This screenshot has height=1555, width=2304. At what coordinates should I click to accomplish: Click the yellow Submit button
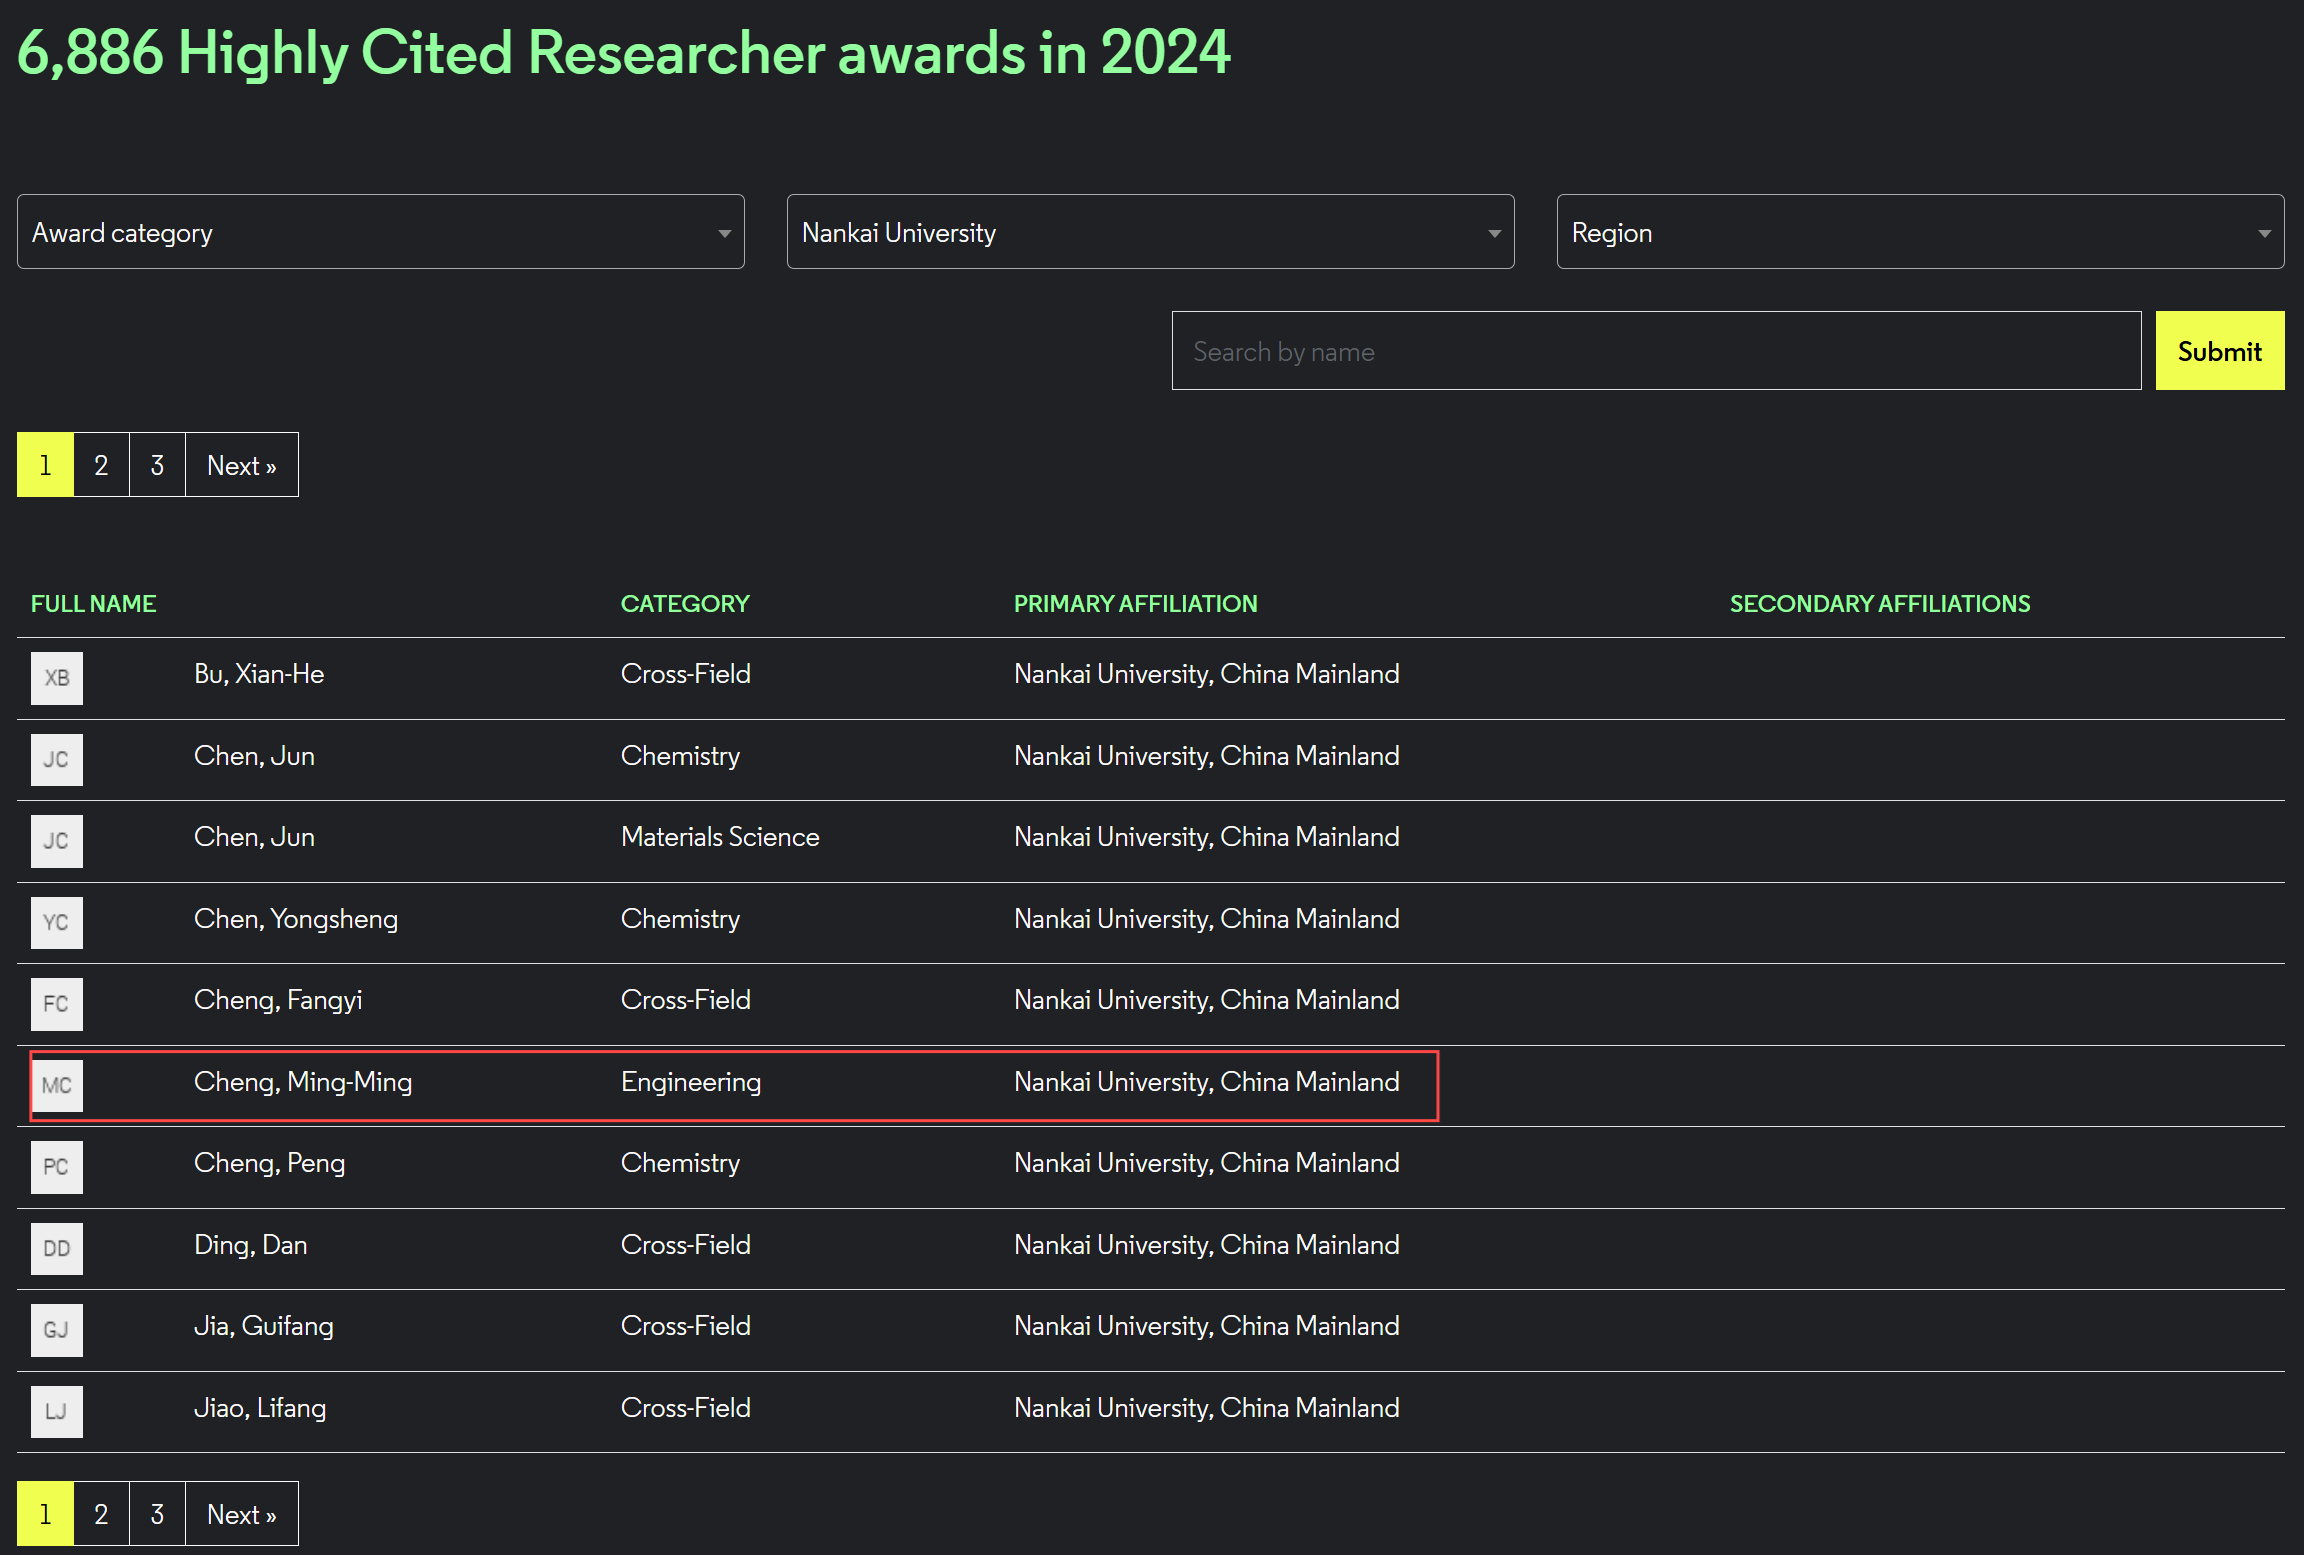(2219, 351)
